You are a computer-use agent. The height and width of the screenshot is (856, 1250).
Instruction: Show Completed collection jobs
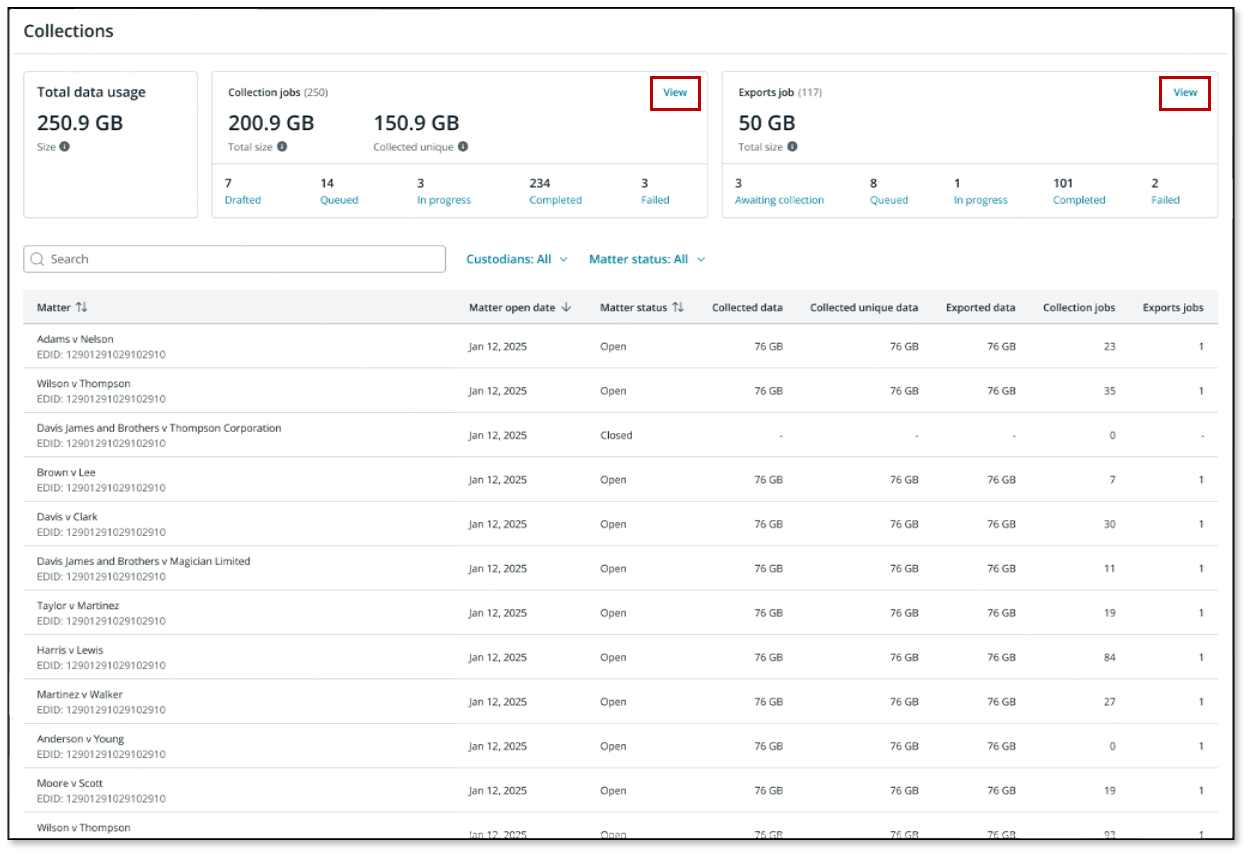555,200
